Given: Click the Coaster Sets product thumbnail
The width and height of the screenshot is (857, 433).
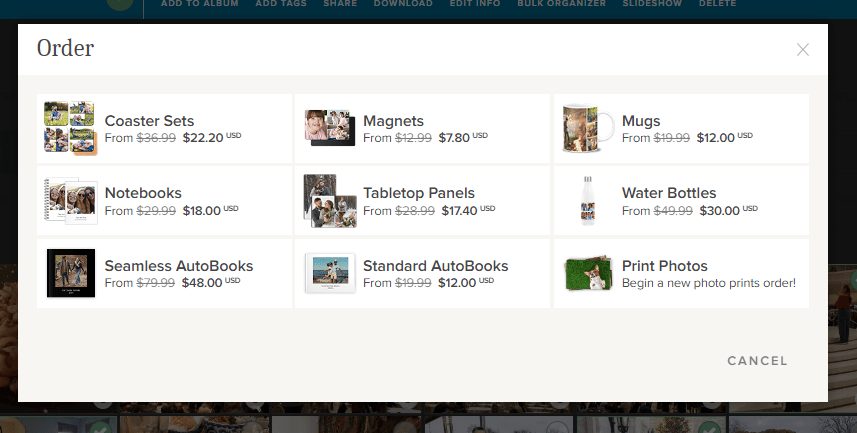Looking at the screenshot, I should coord(69,128).
